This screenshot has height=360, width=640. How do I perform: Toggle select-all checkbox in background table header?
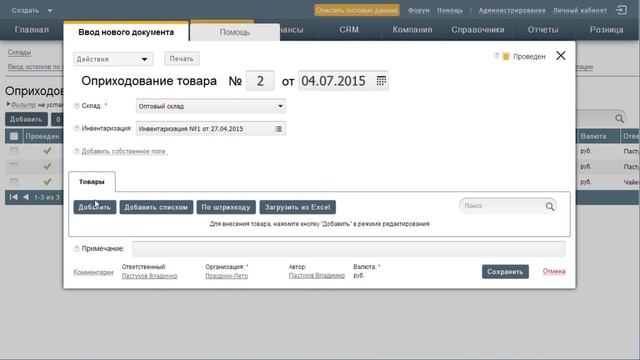(14, 136)
